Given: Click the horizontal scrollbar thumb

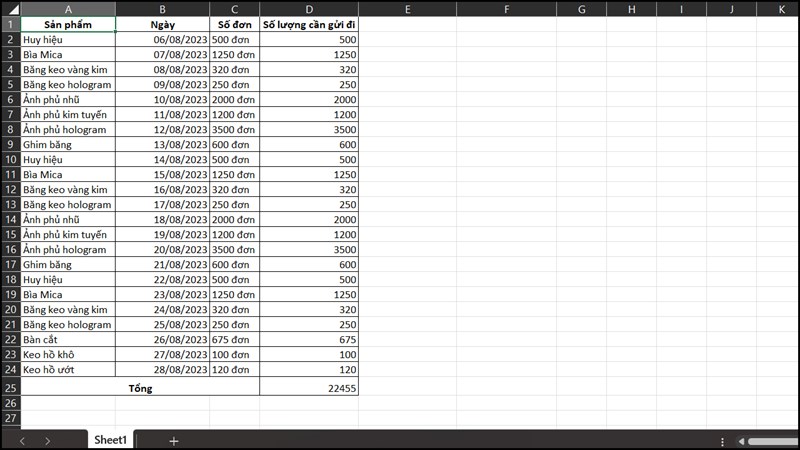Looking at the screenshot, I should (x=773, y=441).
